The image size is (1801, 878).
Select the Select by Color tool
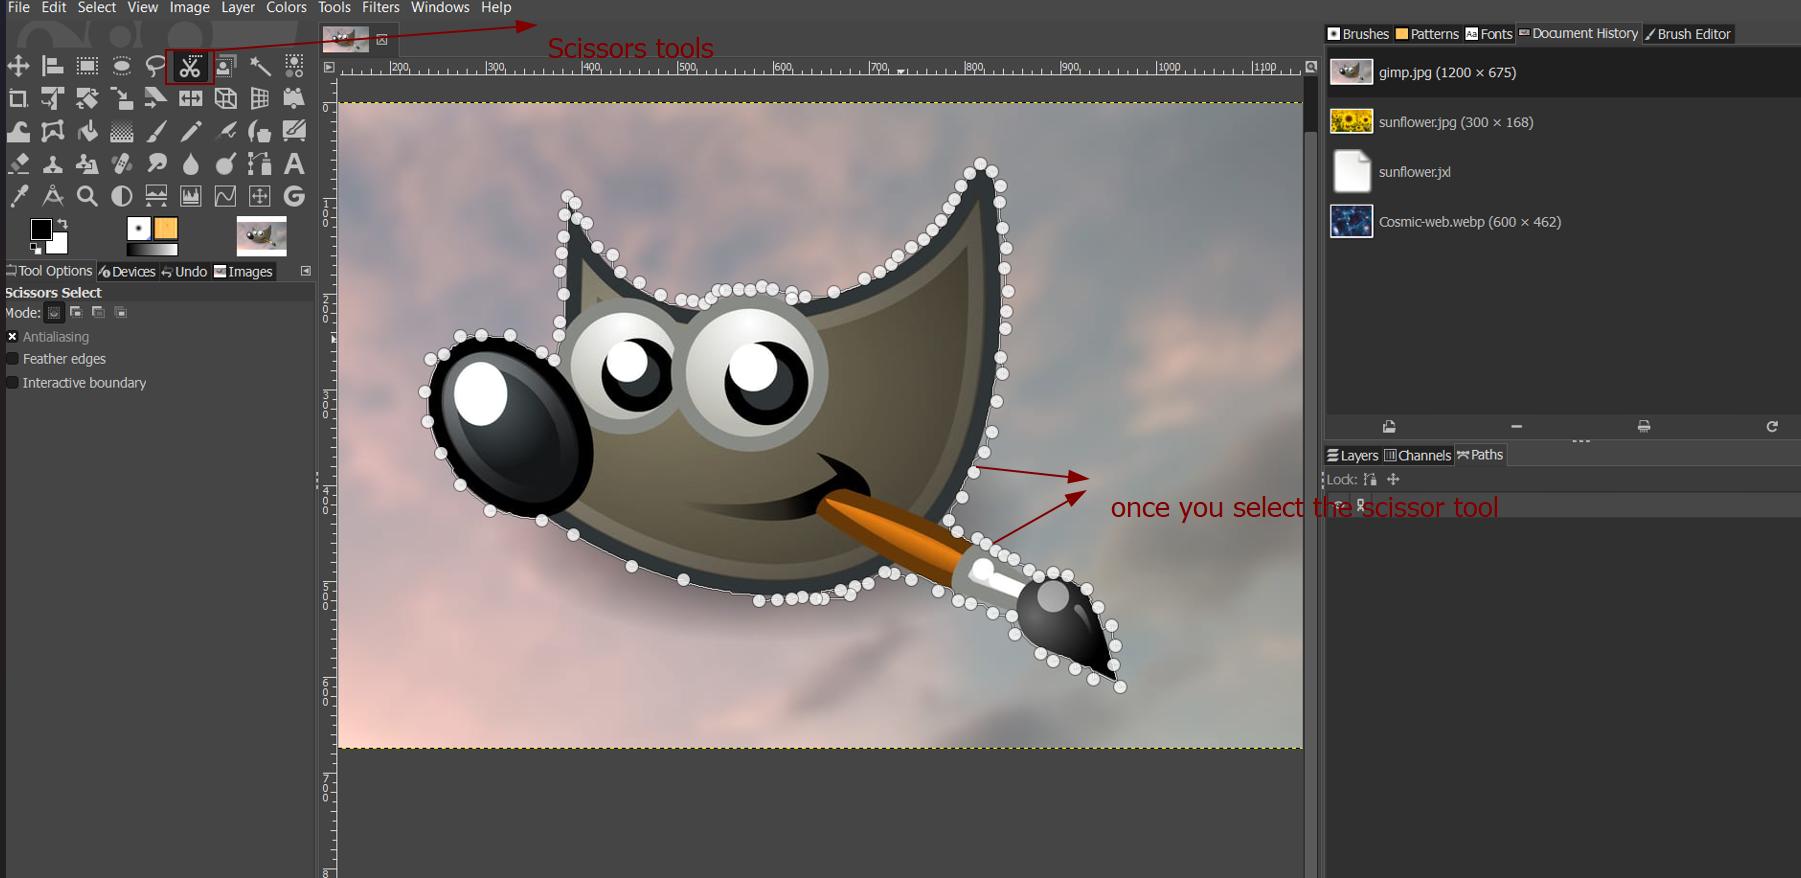[294, 66]
